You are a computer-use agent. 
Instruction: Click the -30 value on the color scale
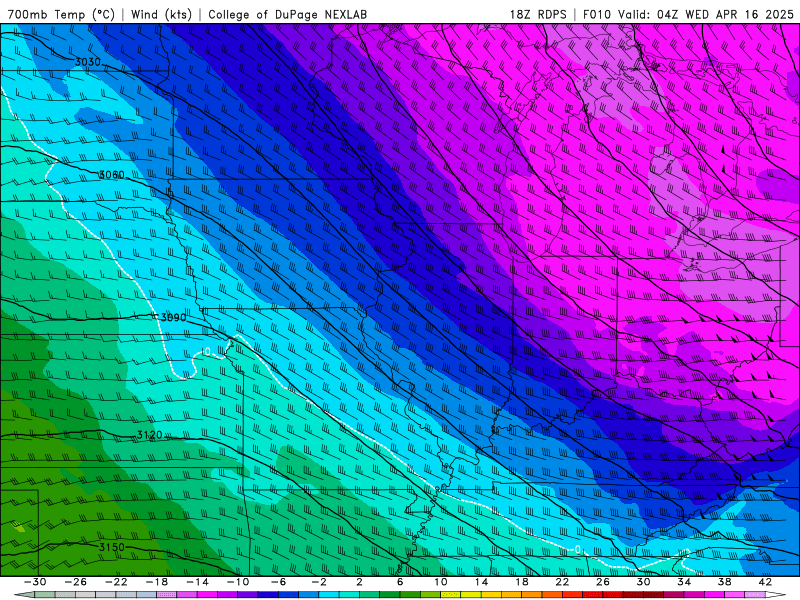[35, 582]
